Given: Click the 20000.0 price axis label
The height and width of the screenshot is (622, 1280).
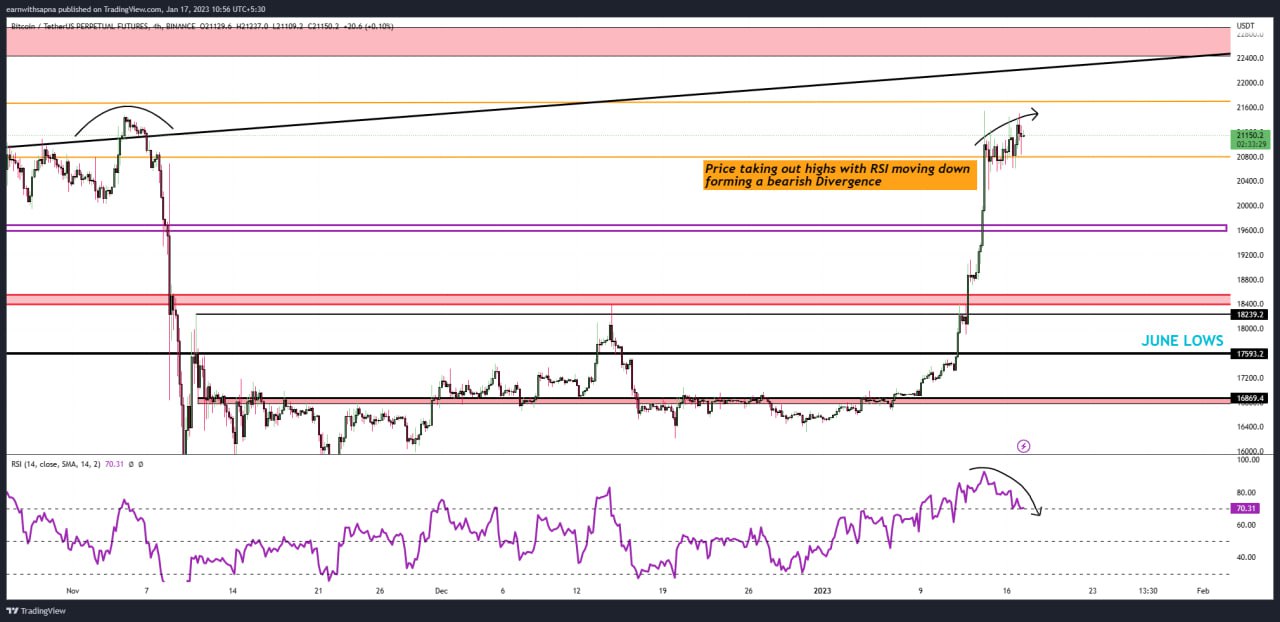Looking at the screenshot, I should coord(1250,205).
